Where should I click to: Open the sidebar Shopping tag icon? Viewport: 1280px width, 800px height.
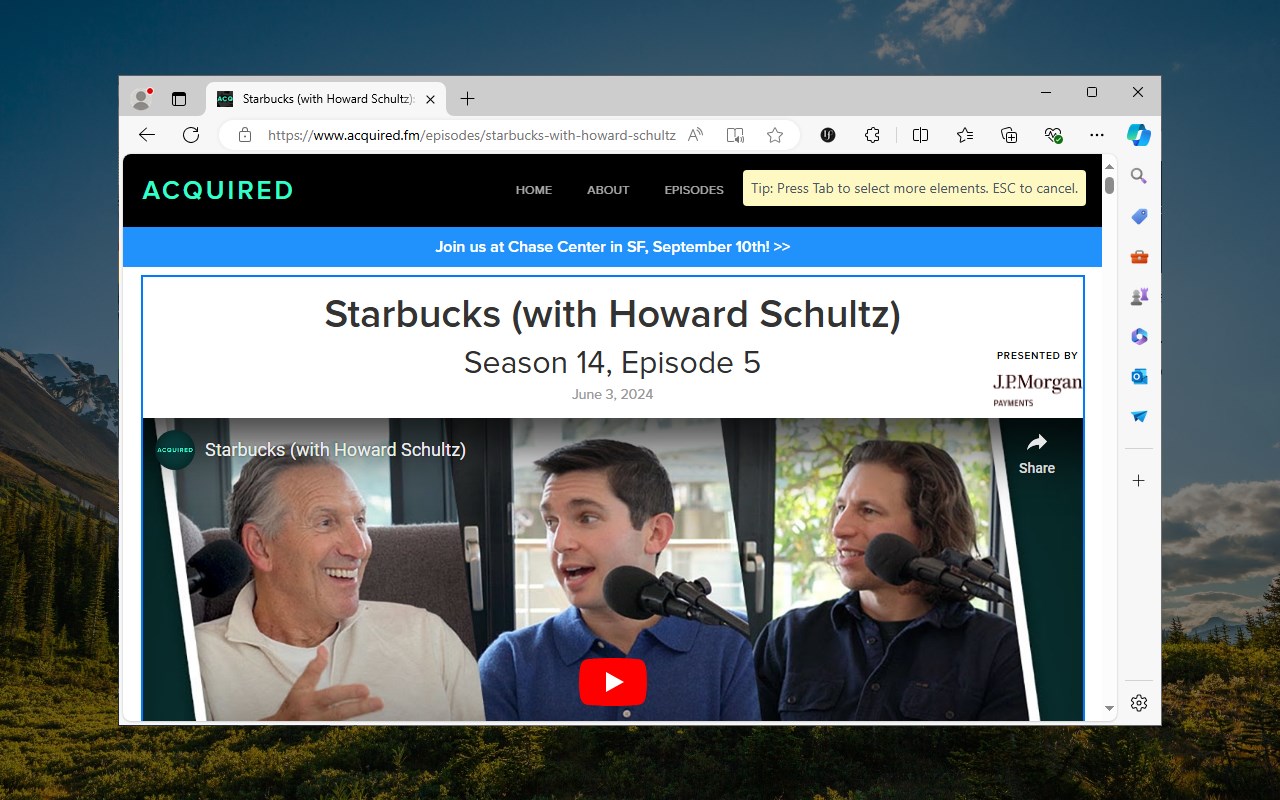[1139, 217]
